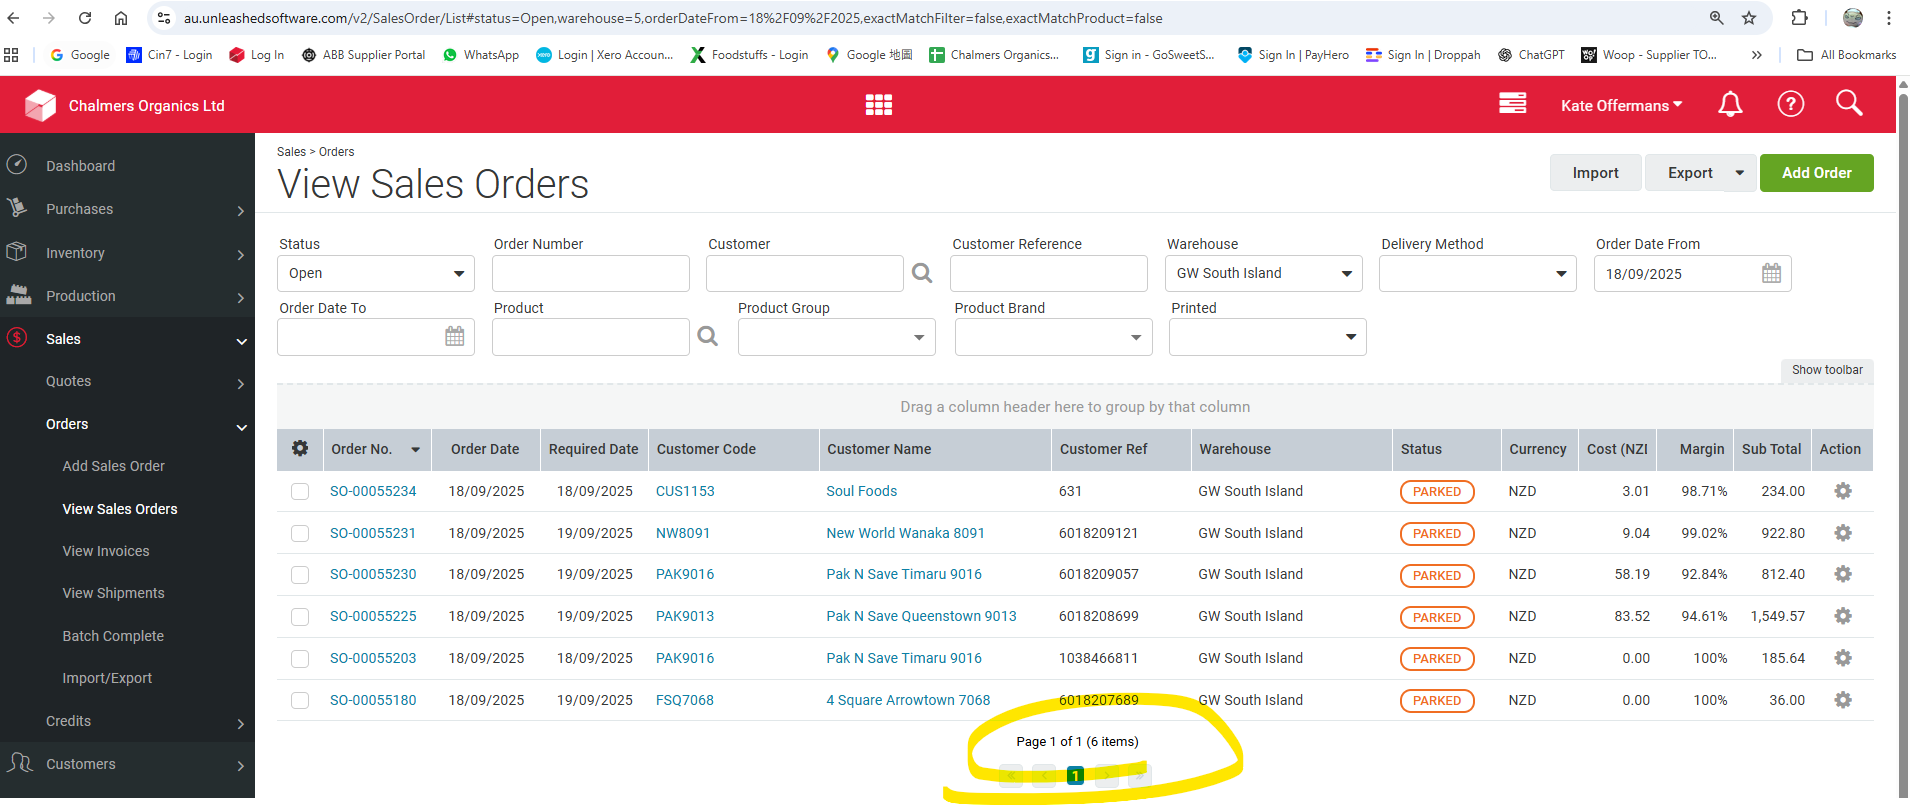This screenshot has width=1910, height=806.
Task: Click the Order Number input field
Action: [590, 274]
